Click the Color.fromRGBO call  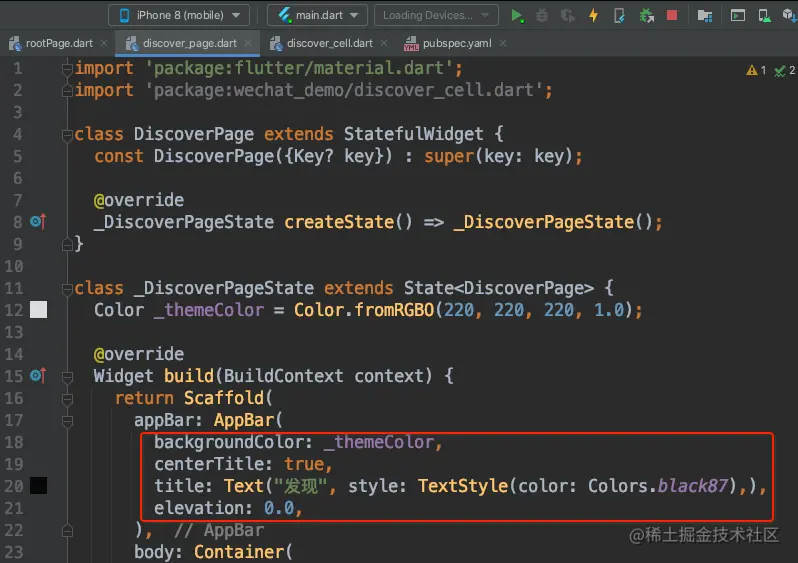coord(364,309)
